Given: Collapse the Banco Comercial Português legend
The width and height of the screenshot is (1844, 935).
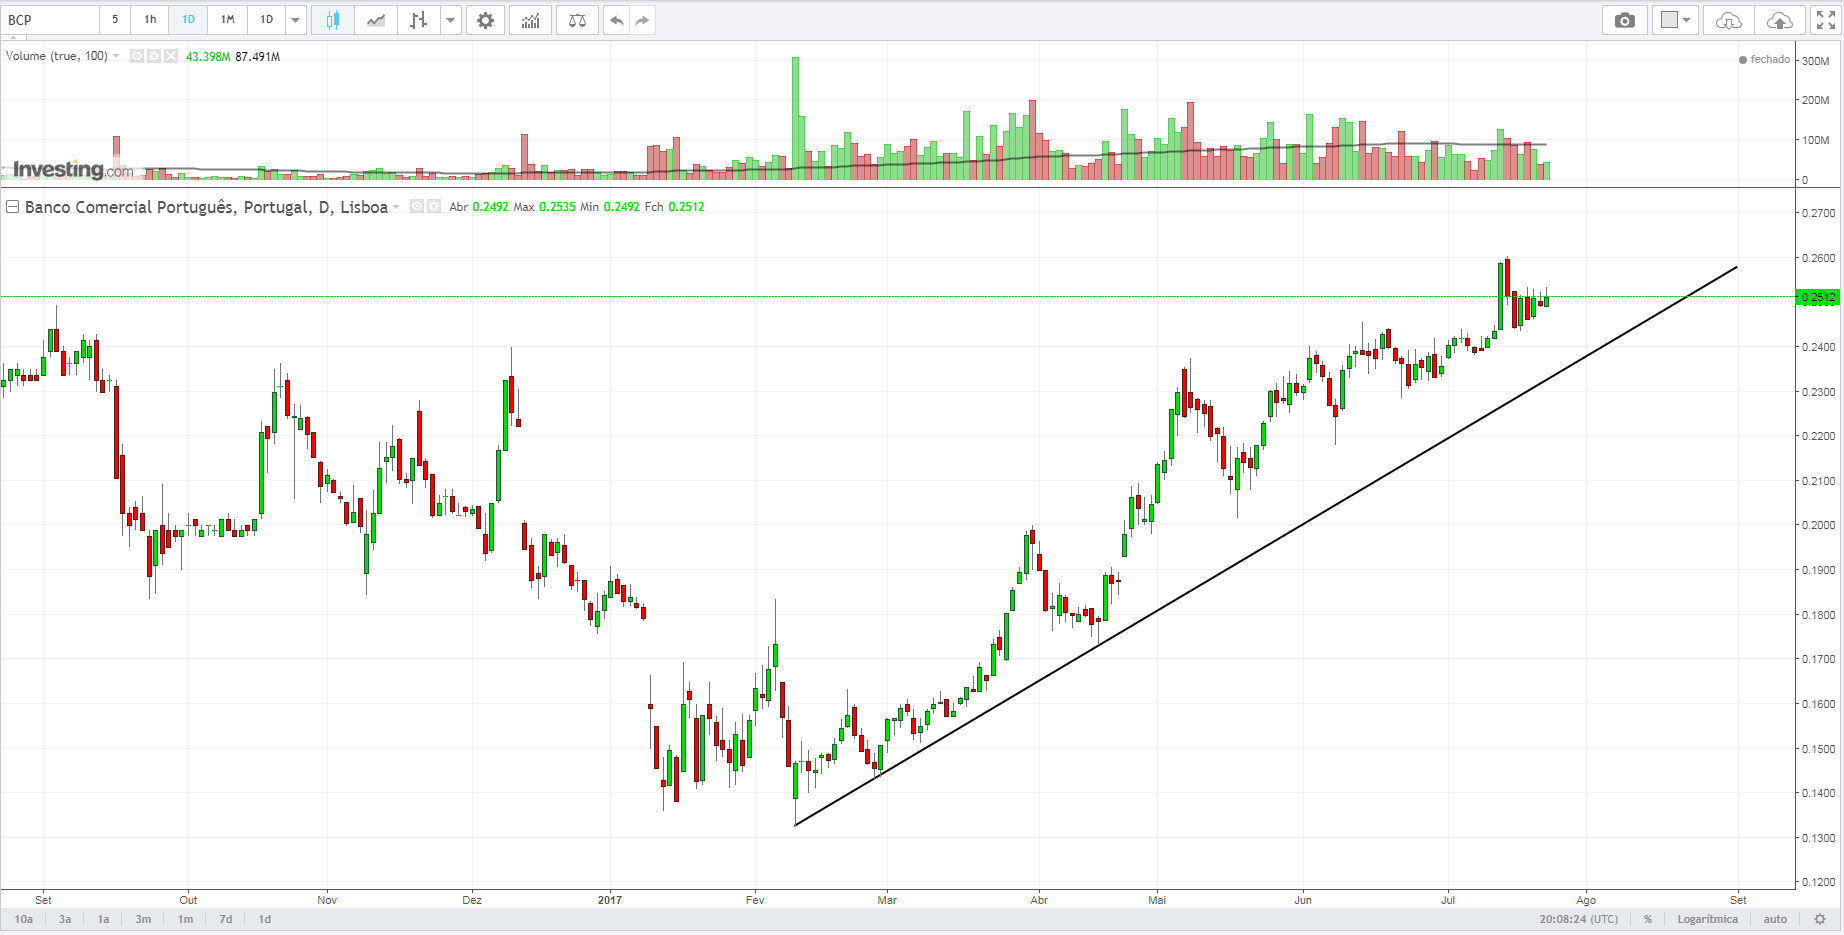Looking at the screenshot, I should click(x=13, y=207).
